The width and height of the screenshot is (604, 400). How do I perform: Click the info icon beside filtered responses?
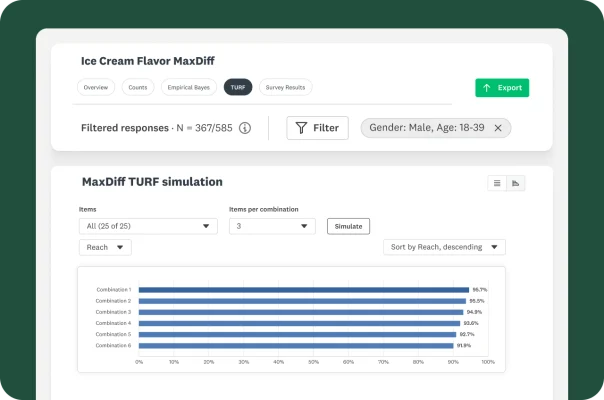coord(245,128)
